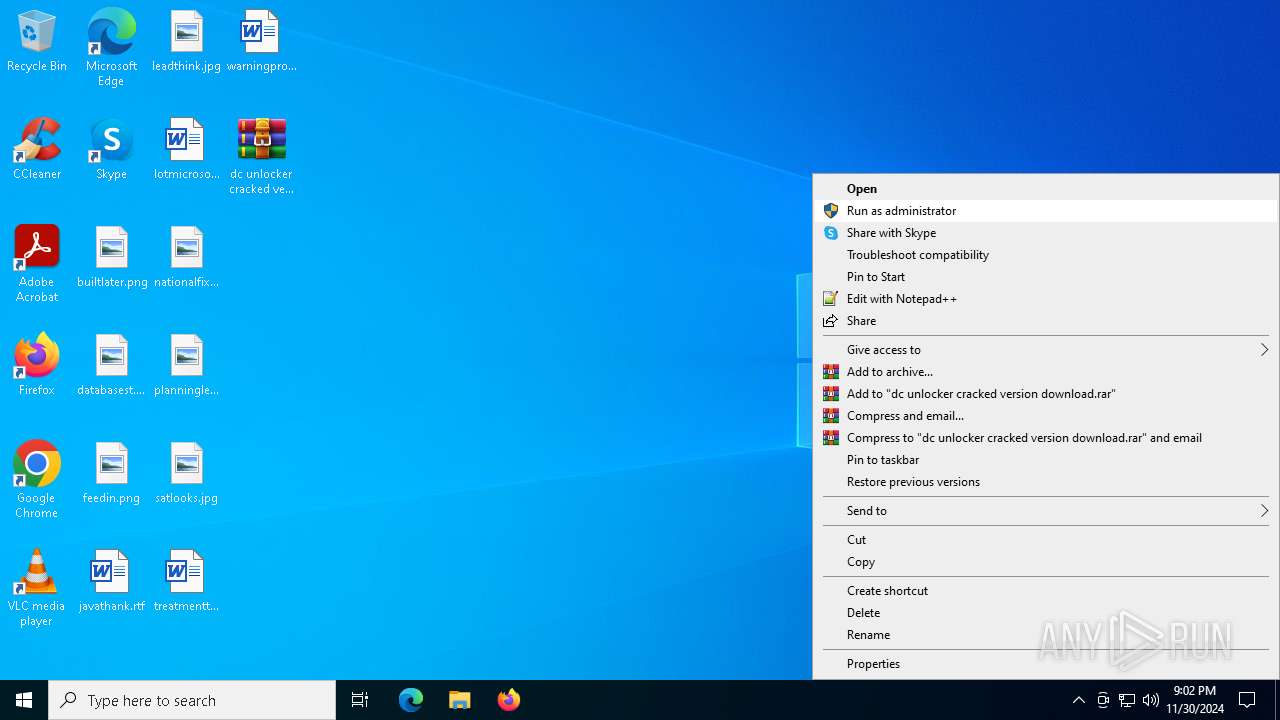1280x720 pixels.
Task: Choose Pin to Start
Action: 1046,277
